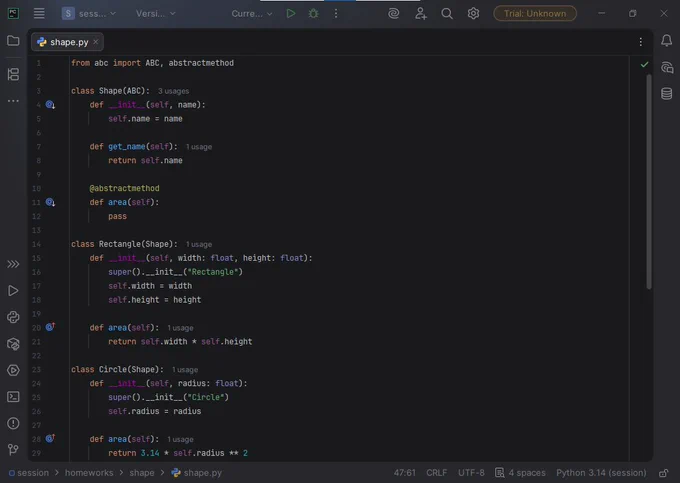This screenshot has height=483, width=680.
Task: Close the shape.py tab
Action: coord(95,42)
